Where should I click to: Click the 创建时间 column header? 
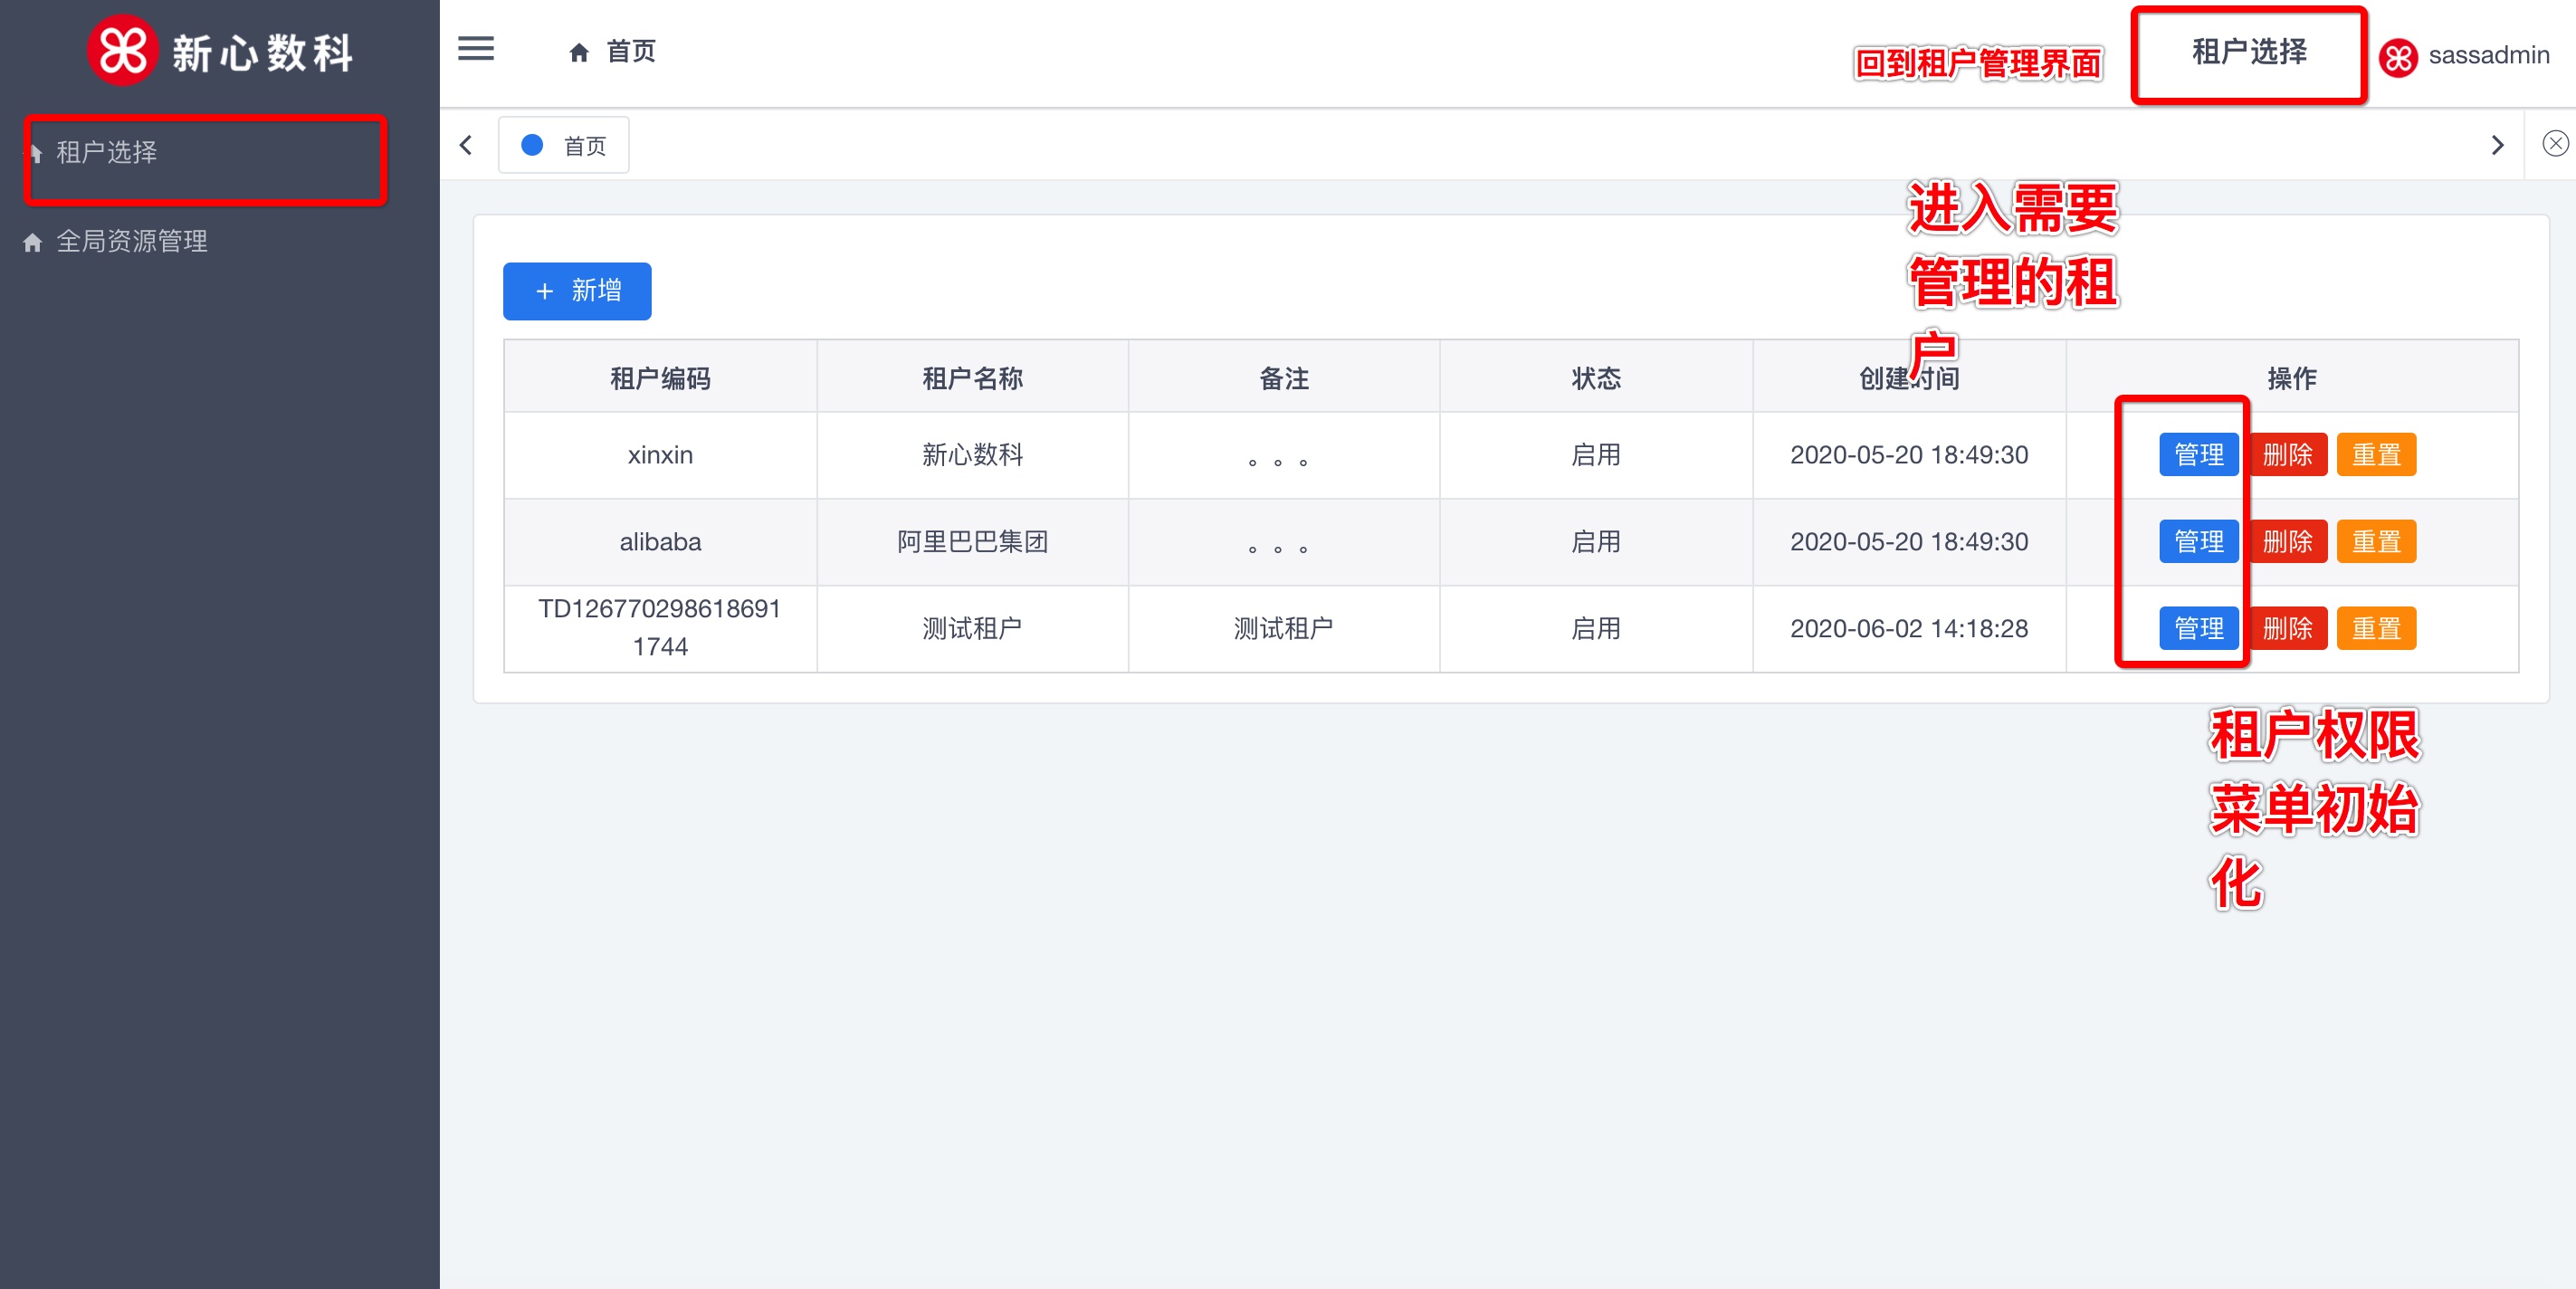(x=1908, y=378)
